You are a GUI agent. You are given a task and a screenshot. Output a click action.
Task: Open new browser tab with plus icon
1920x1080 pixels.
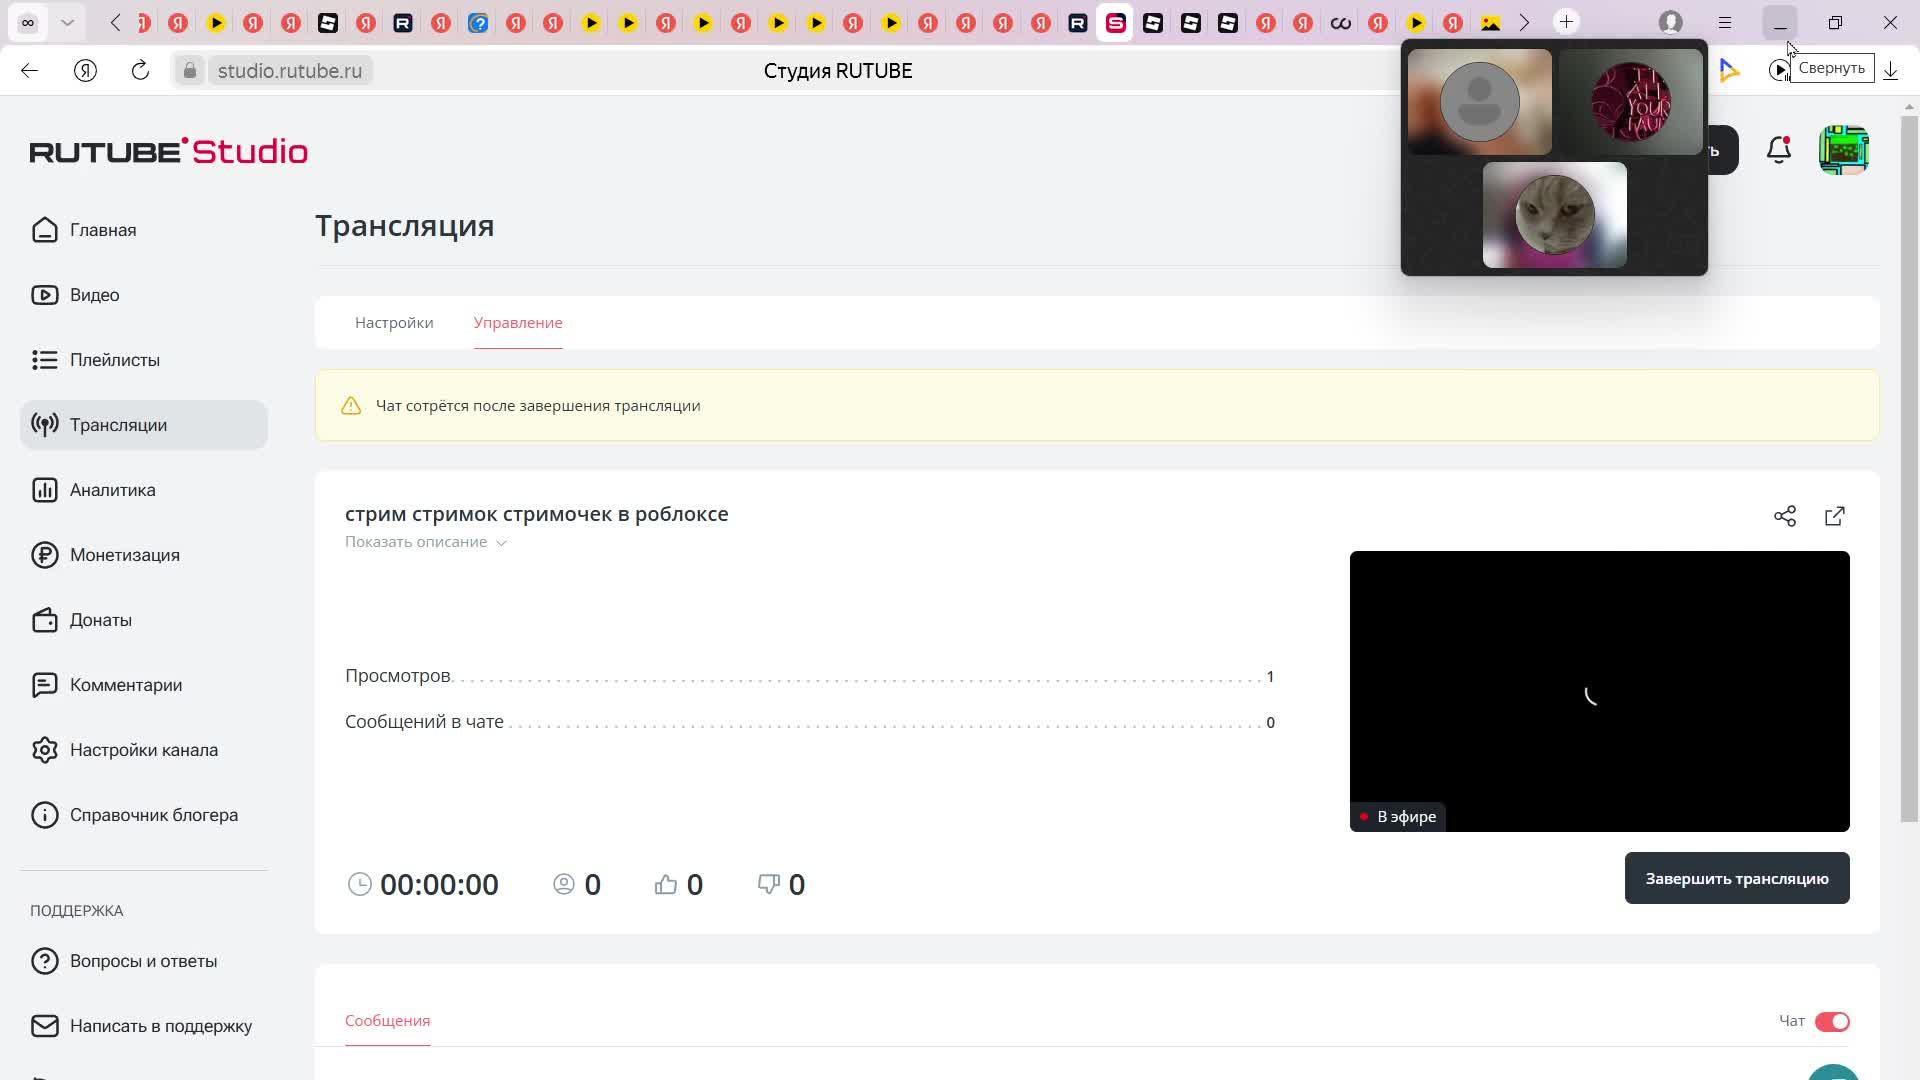click(x=1566, y=22)
